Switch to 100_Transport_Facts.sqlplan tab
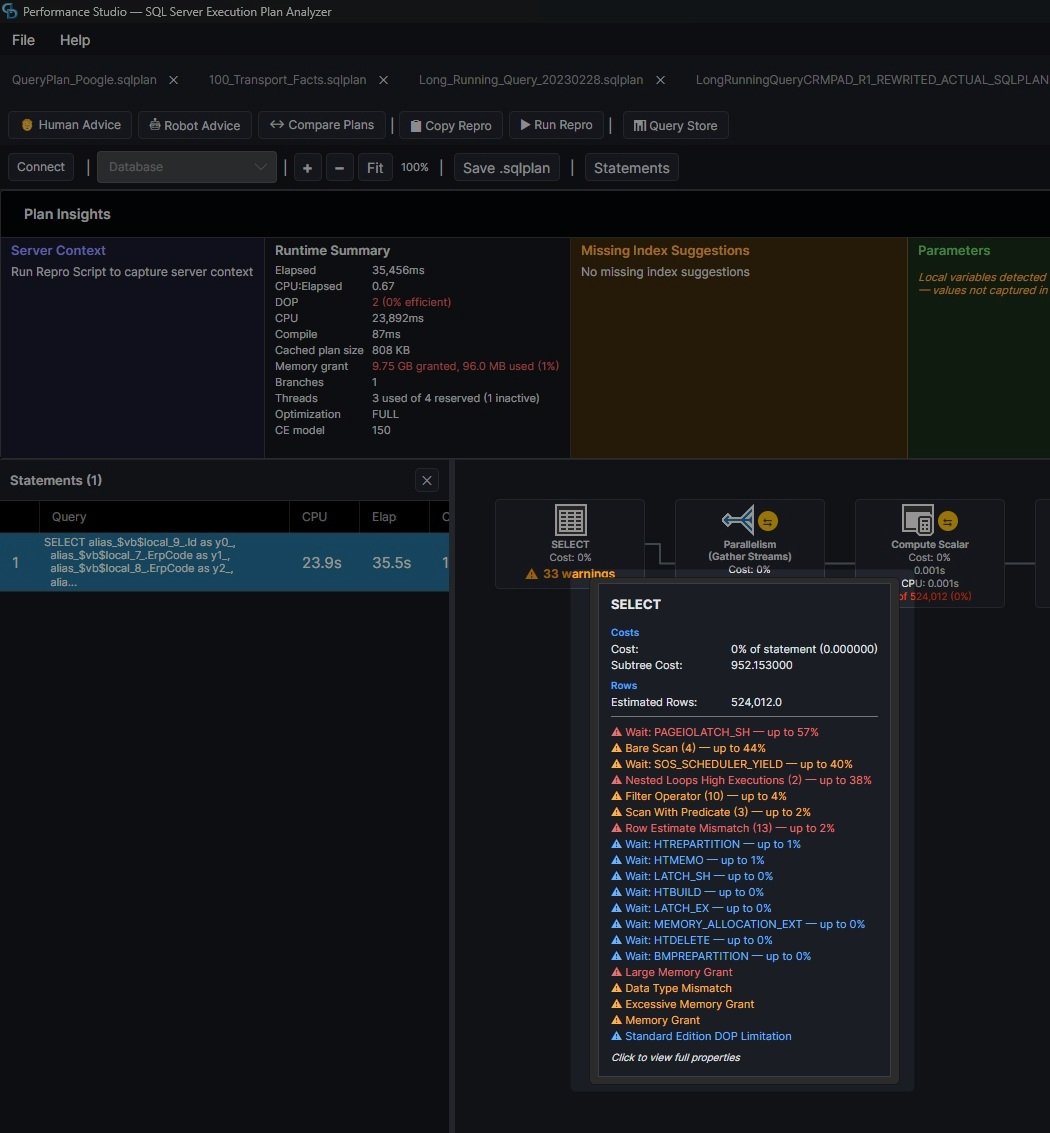Image resolution: width=1050 pixels, height=1133 pixels. tap(288, 79)
